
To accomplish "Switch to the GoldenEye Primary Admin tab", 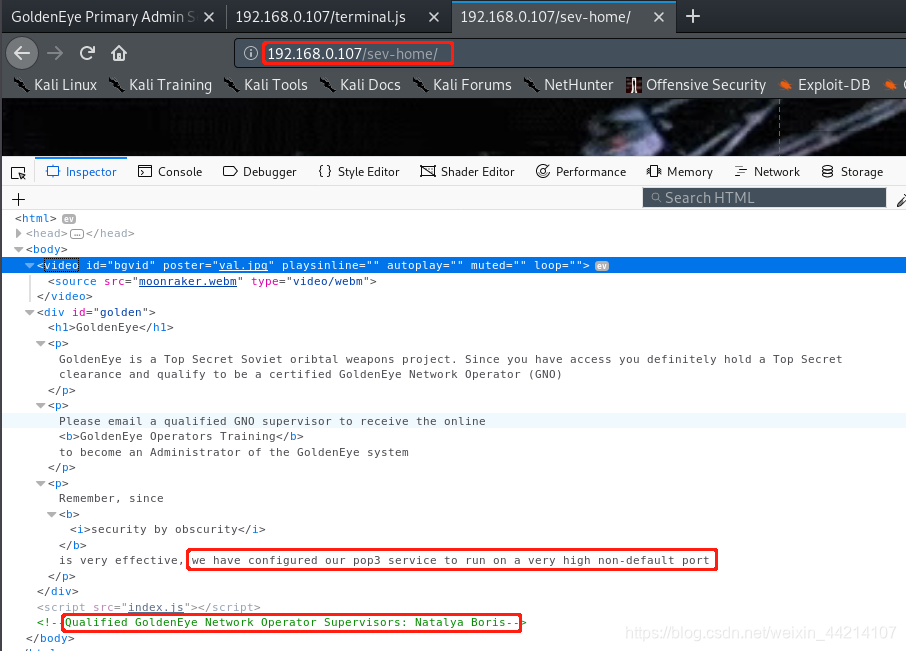I will pyautogui.click(x=103, y=17).
